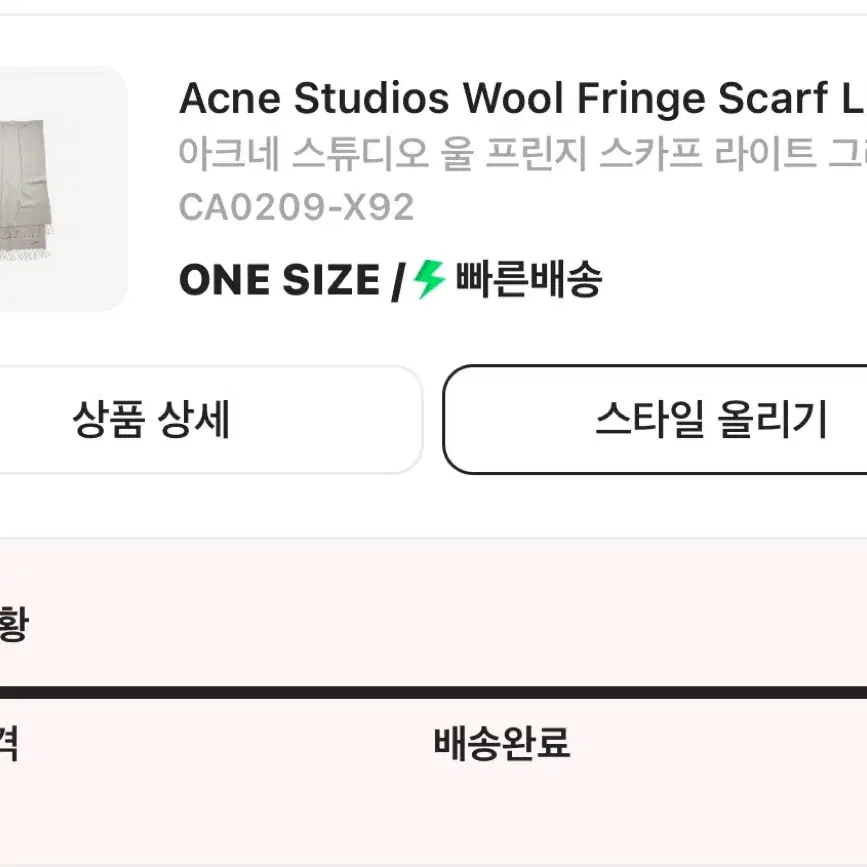The height and width of the screenshot is (867, 867).
Task: Click the slash separator after ONE SIZE
Action: click(398, 281)
